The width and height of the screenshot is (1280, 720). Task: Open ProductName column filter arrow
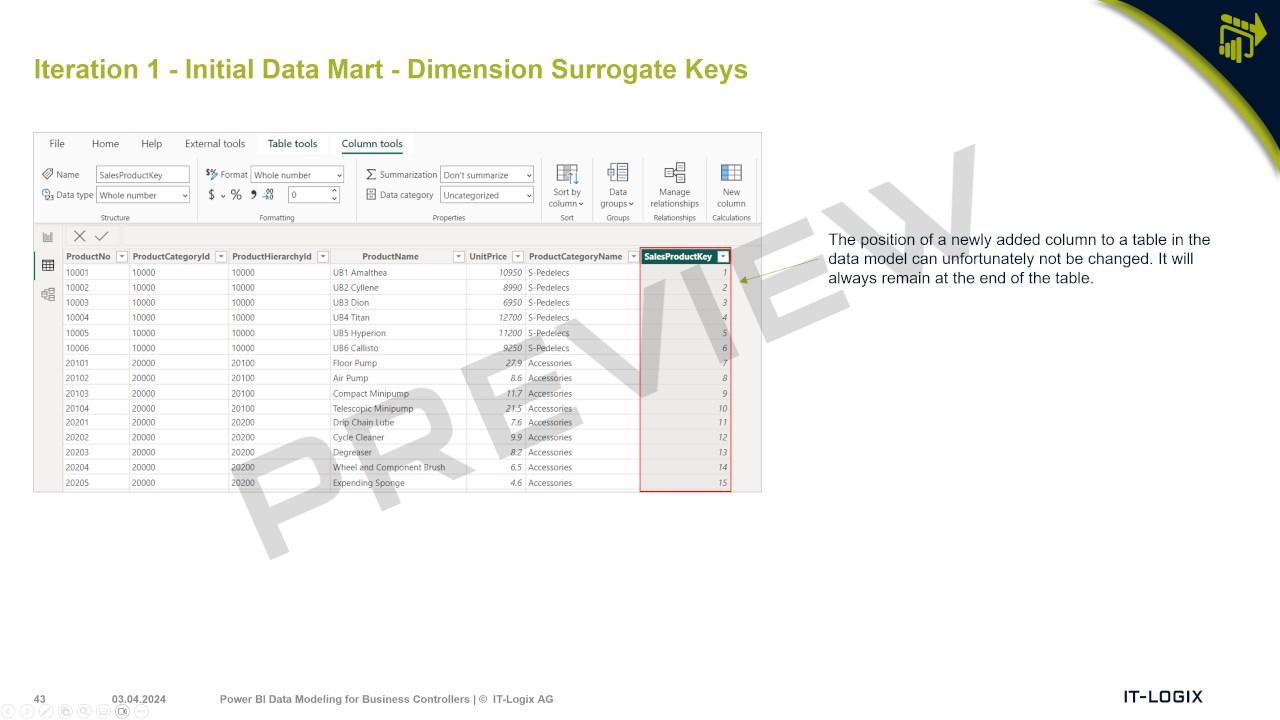point(459,257)
